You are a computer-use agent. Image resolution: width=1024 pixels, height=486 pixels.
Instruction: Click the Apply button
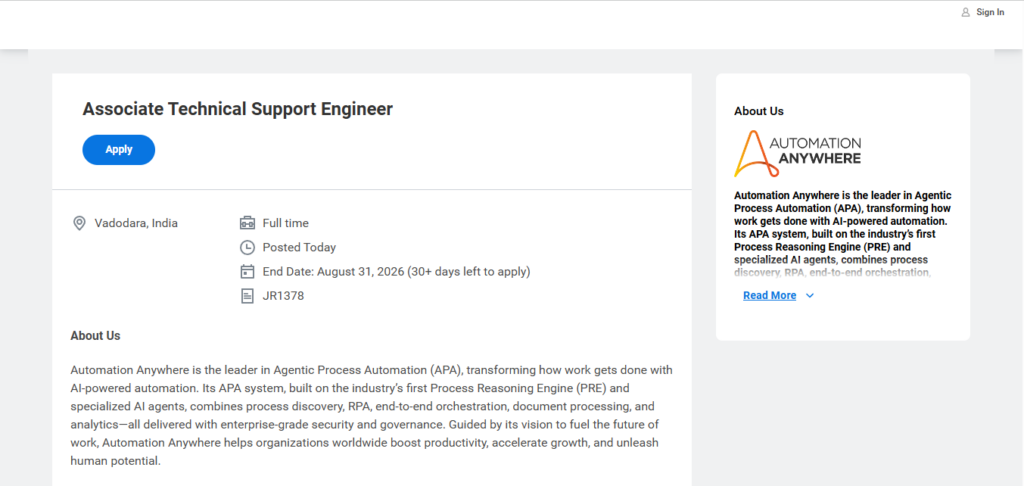point(118,150)
